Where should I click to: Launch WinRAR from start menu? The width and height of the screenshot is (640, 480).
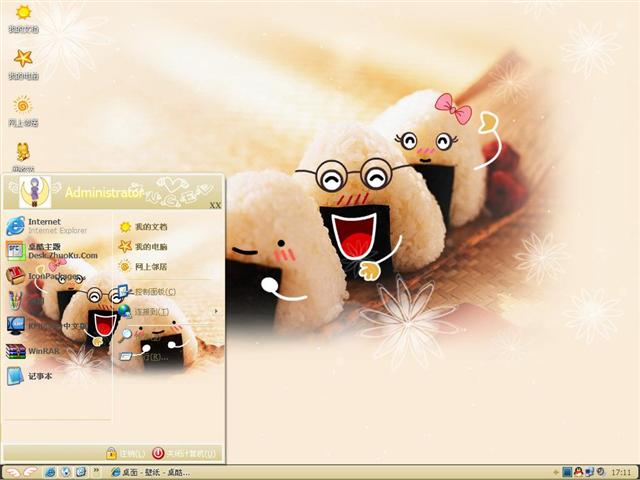[x=33, y=351]
